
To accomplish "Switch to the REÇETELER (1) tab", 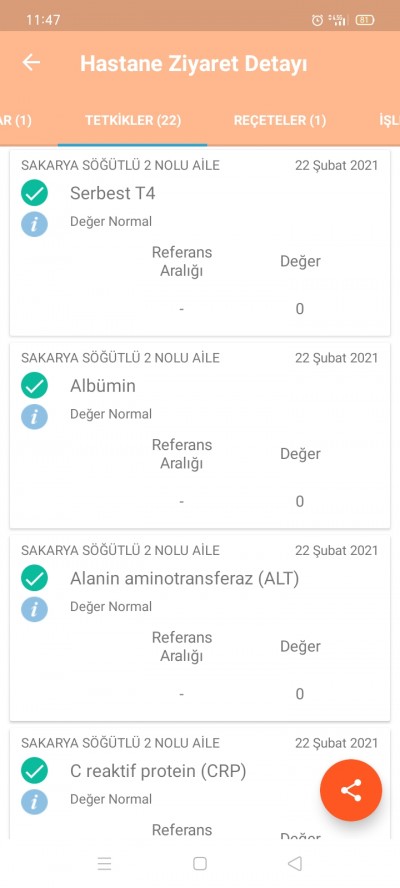I will [x=280, y=121].
